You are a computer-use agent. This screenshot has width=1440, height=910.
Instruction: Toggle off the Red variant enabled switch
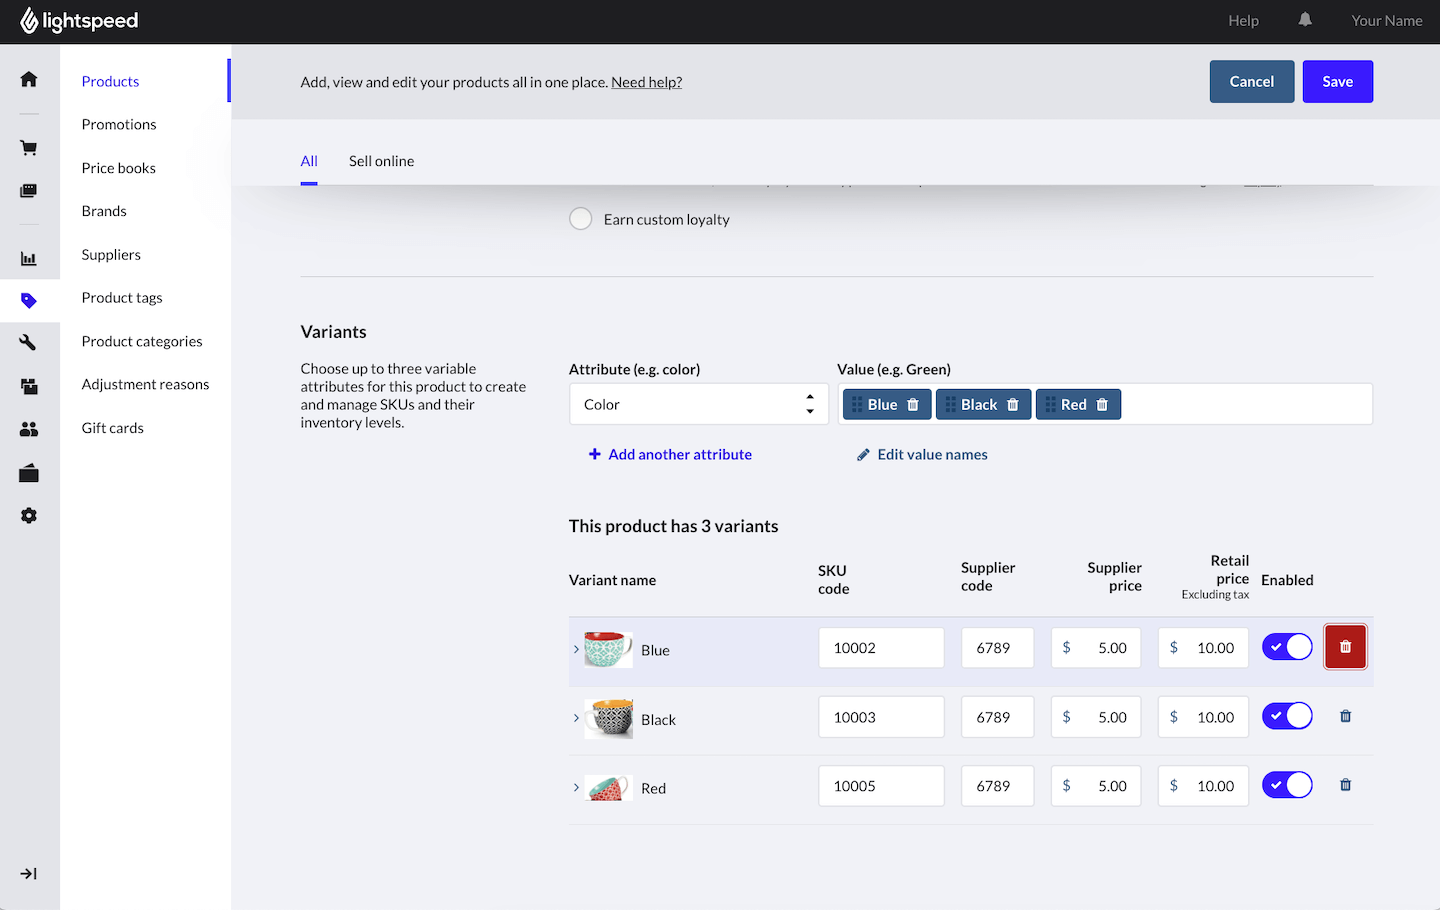(x=1287, y=785)
